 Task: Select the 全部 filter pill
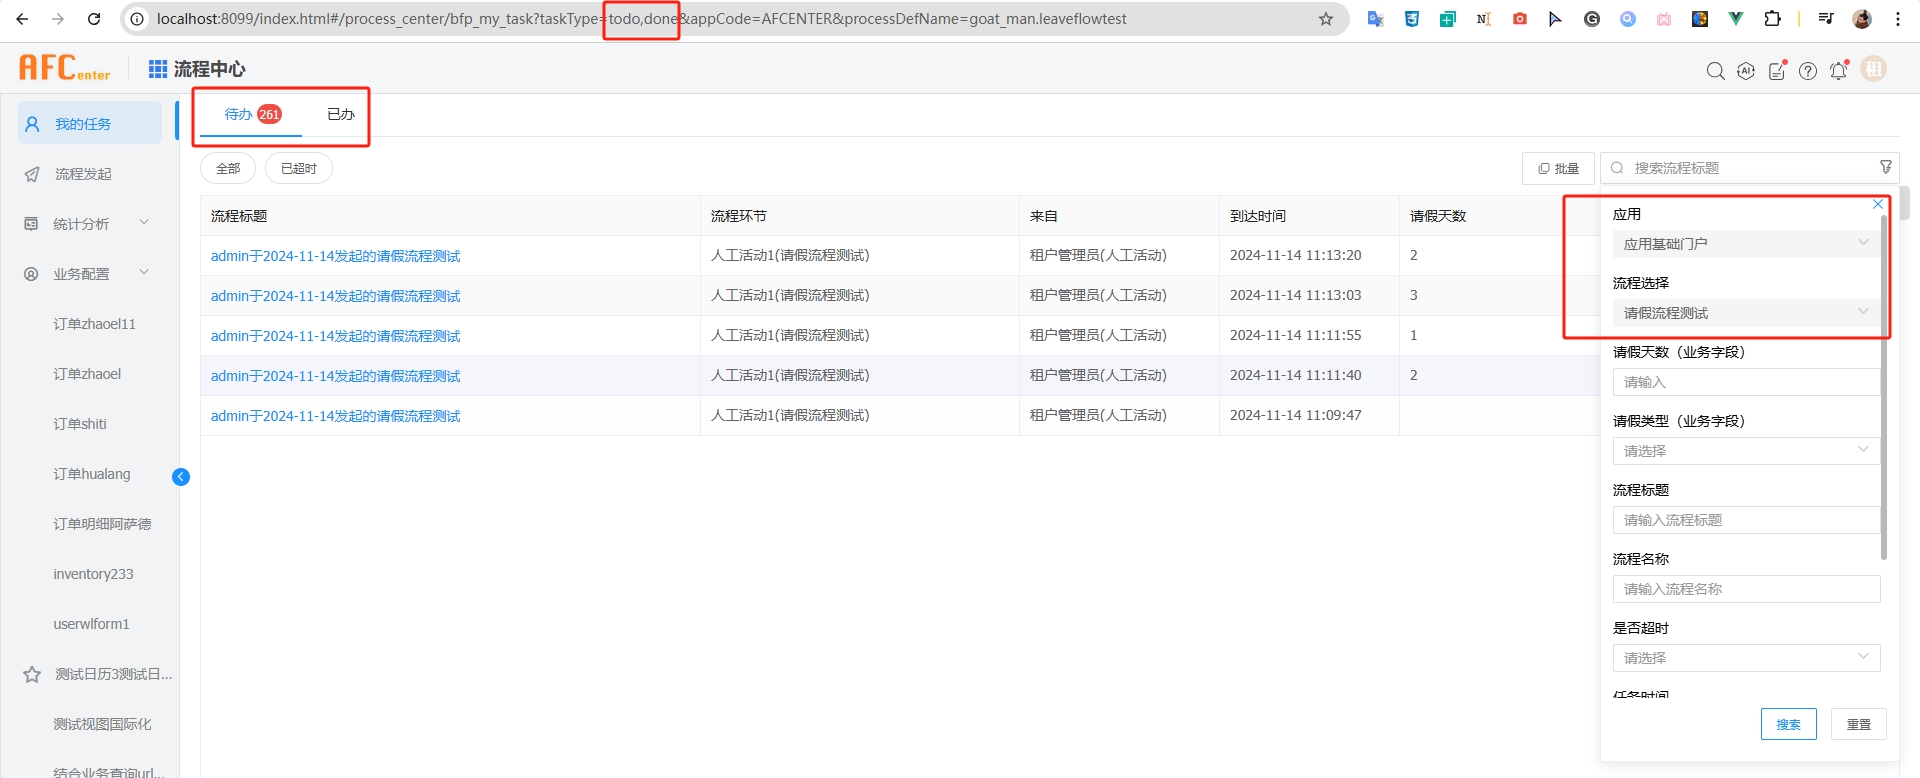pyautogui.click(x=228, y=168)
